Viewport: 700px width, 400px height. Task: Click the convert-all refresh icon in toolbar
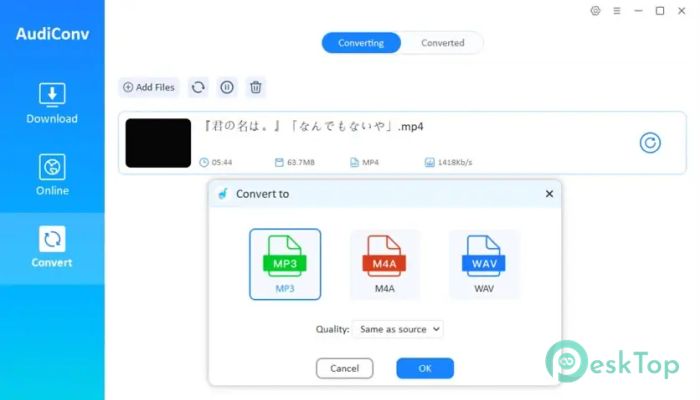click(x=198, y=87)
